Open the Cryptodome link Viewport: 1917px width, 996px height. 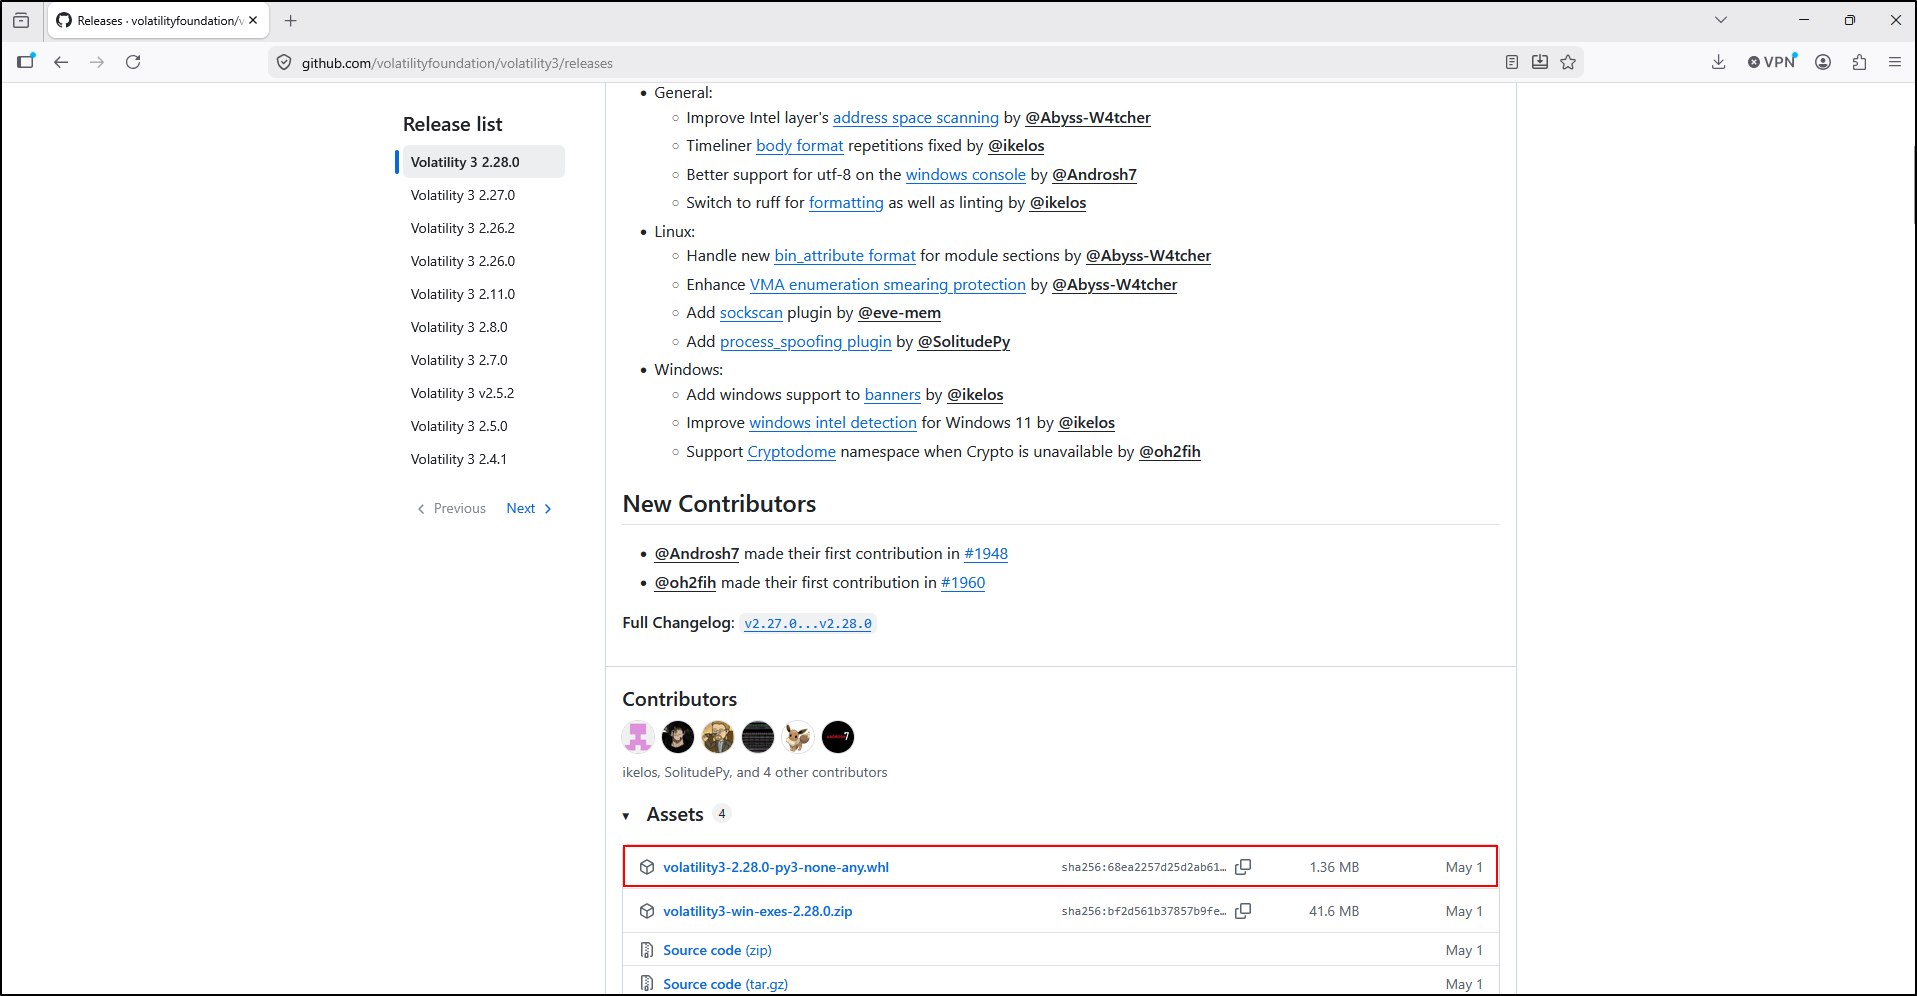point(792,452)
